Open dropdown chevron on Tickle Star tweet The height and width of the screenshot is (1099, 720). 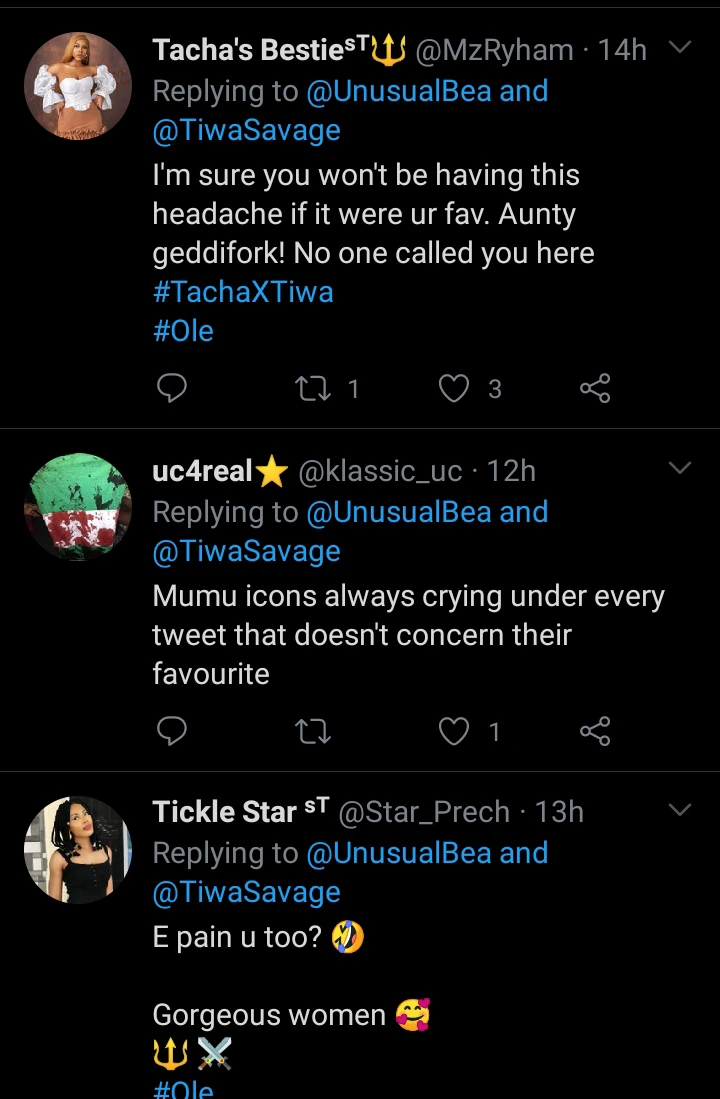click(x=679, y=809)
